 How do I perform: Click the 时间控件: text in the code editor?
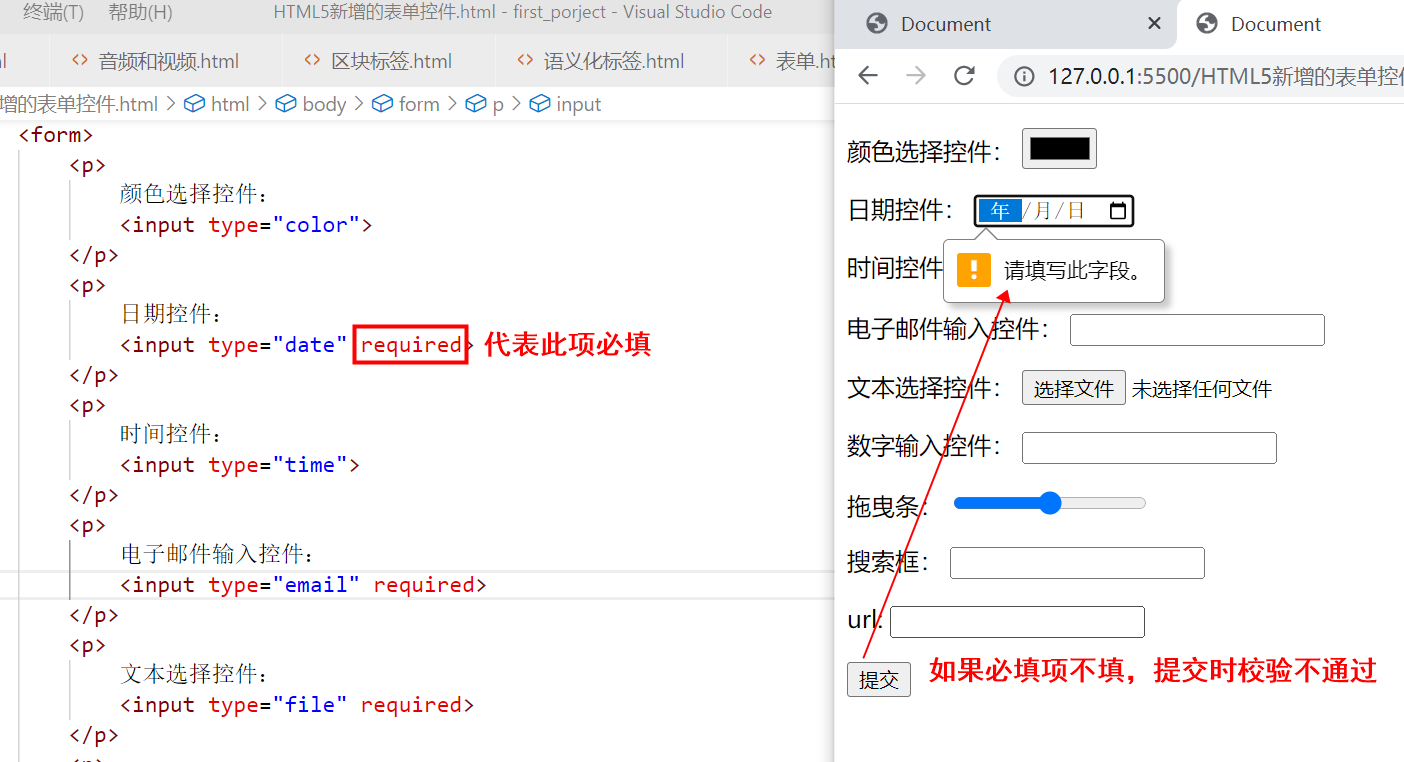(170, 434)
